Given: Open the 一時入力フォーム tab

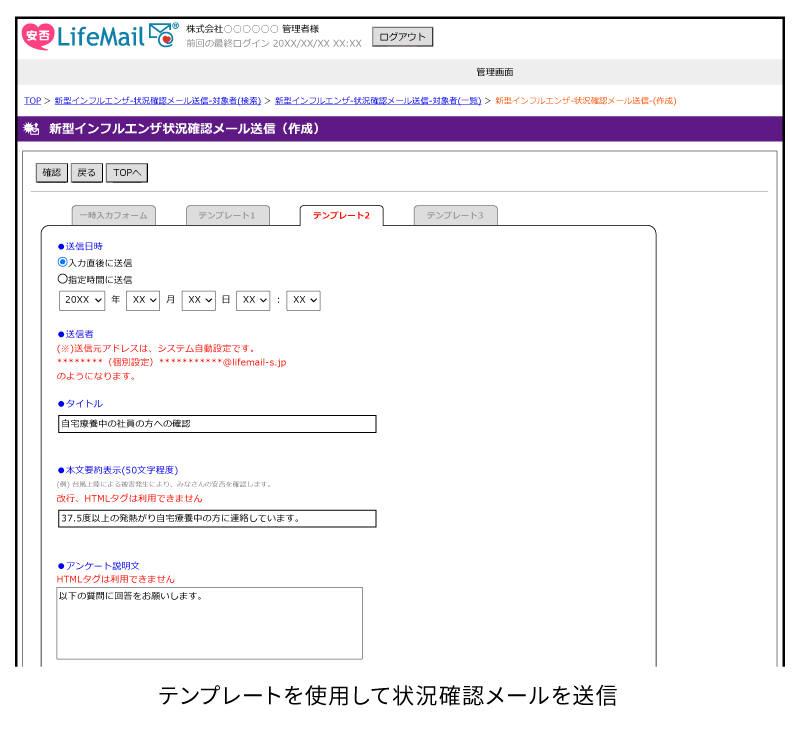Looking at the screenshot, I should tap(115, 216).
